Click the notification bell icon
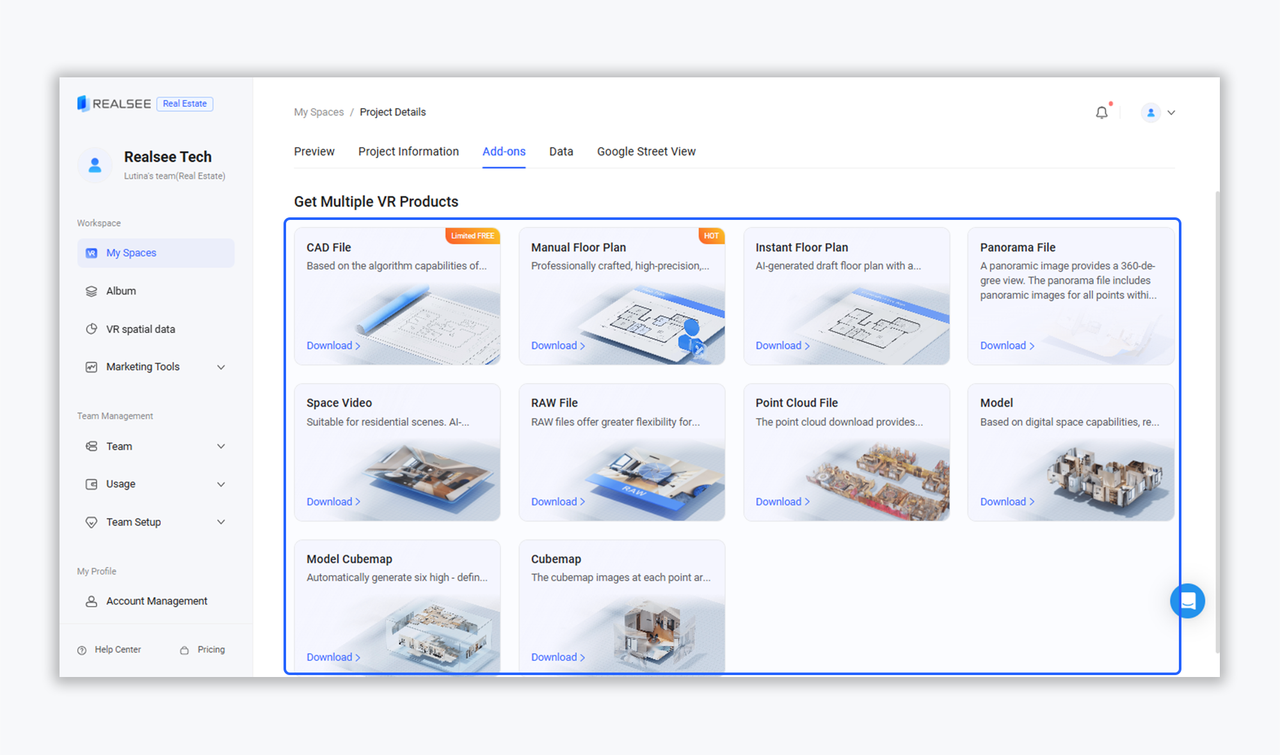1280x755 pixels. pyautogui.click(x=1101, y=113)
